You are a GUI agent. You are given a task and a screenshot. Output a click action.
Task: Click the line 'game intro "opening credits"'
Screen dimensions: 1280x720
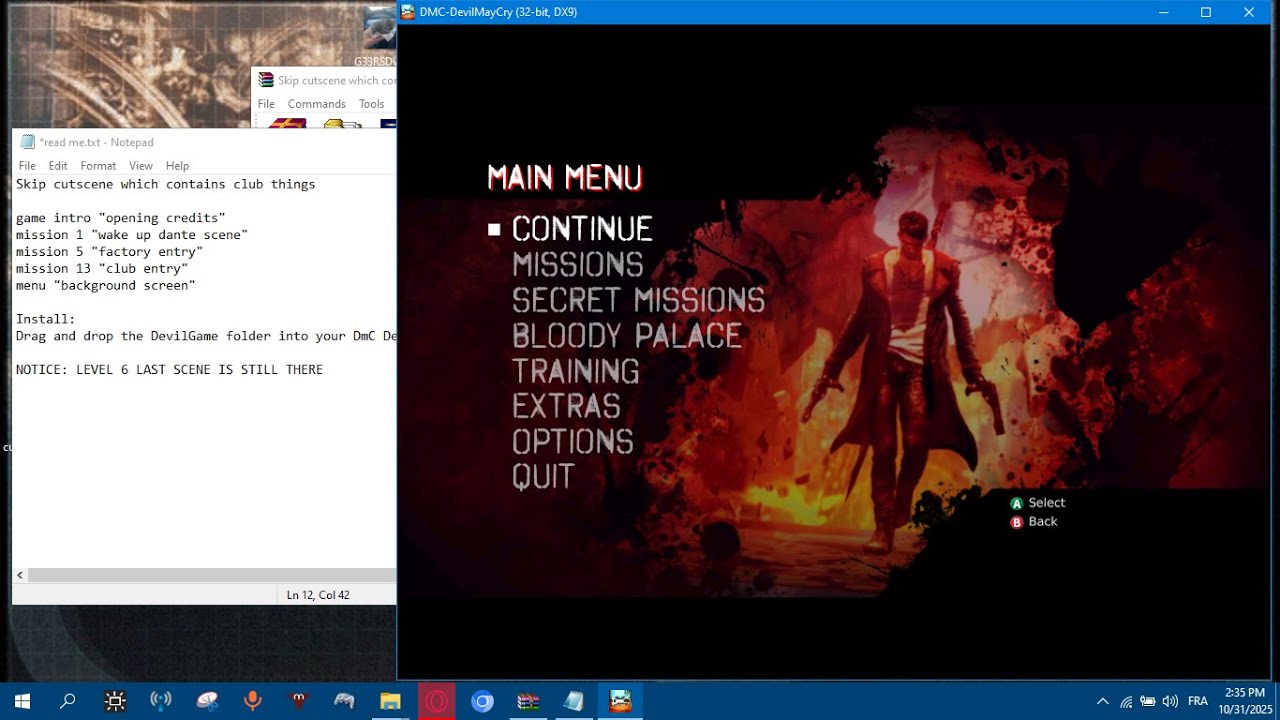[x=121, y=218]
